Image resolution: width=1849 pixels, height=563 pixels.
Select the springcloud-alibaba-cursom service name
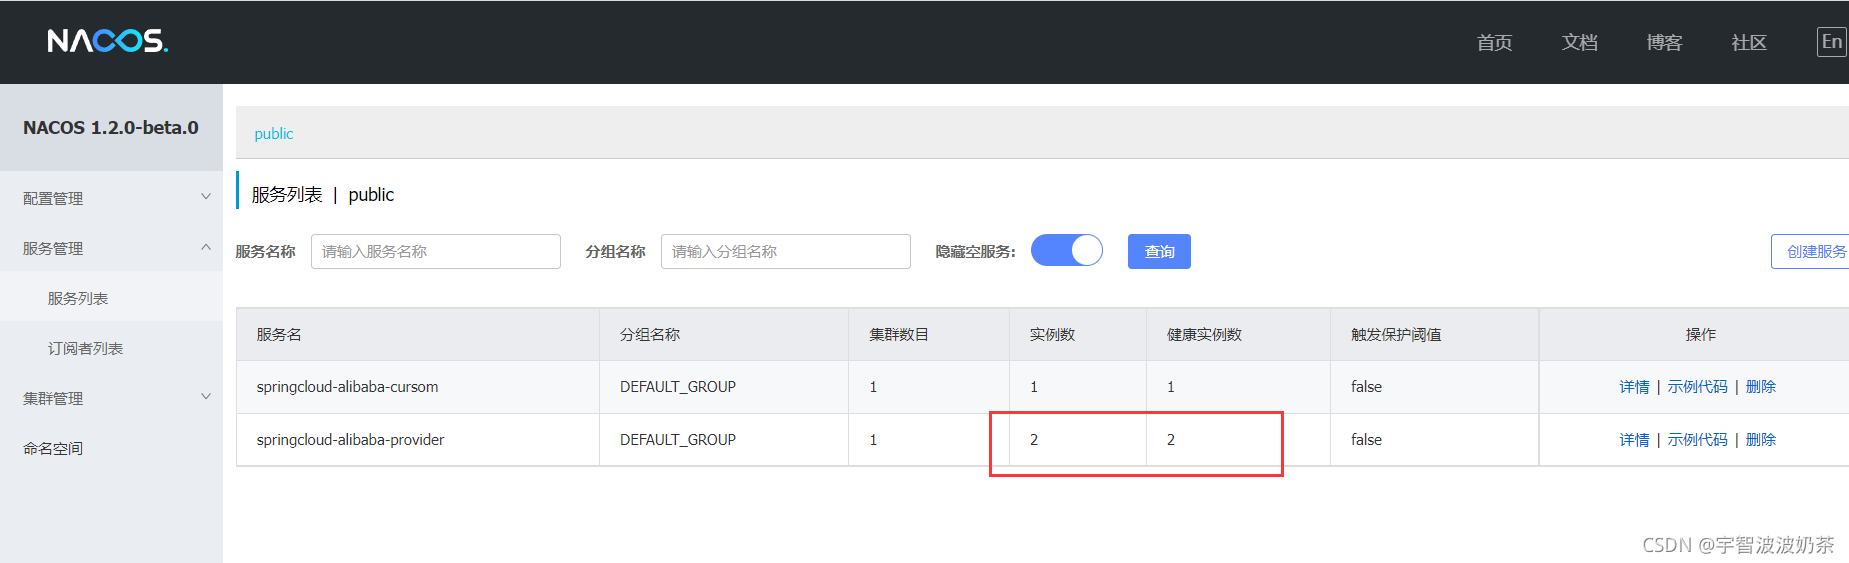coord(347,387)
